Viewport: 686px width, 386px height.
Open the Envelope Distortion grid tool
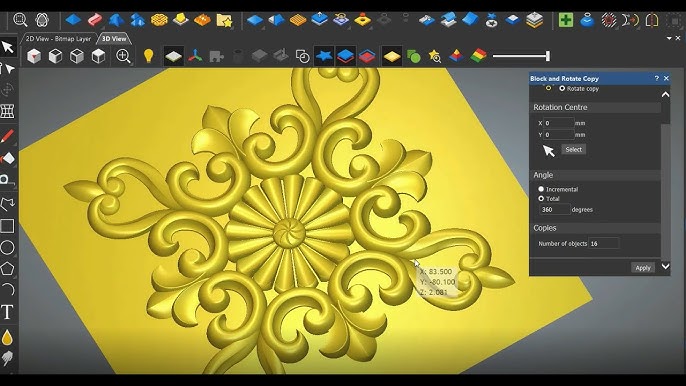pyautogui.click(x=7, y=111)
